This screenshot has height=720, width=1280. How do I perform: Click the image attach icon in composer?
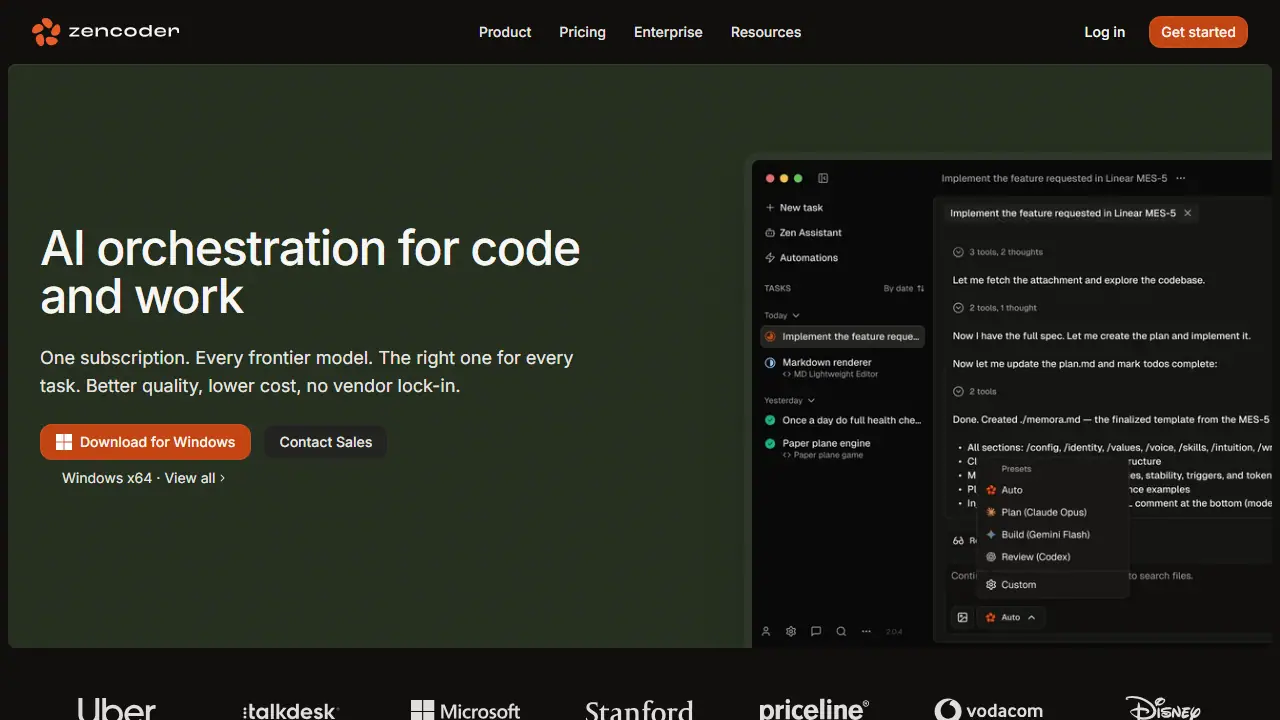(962, 617)
